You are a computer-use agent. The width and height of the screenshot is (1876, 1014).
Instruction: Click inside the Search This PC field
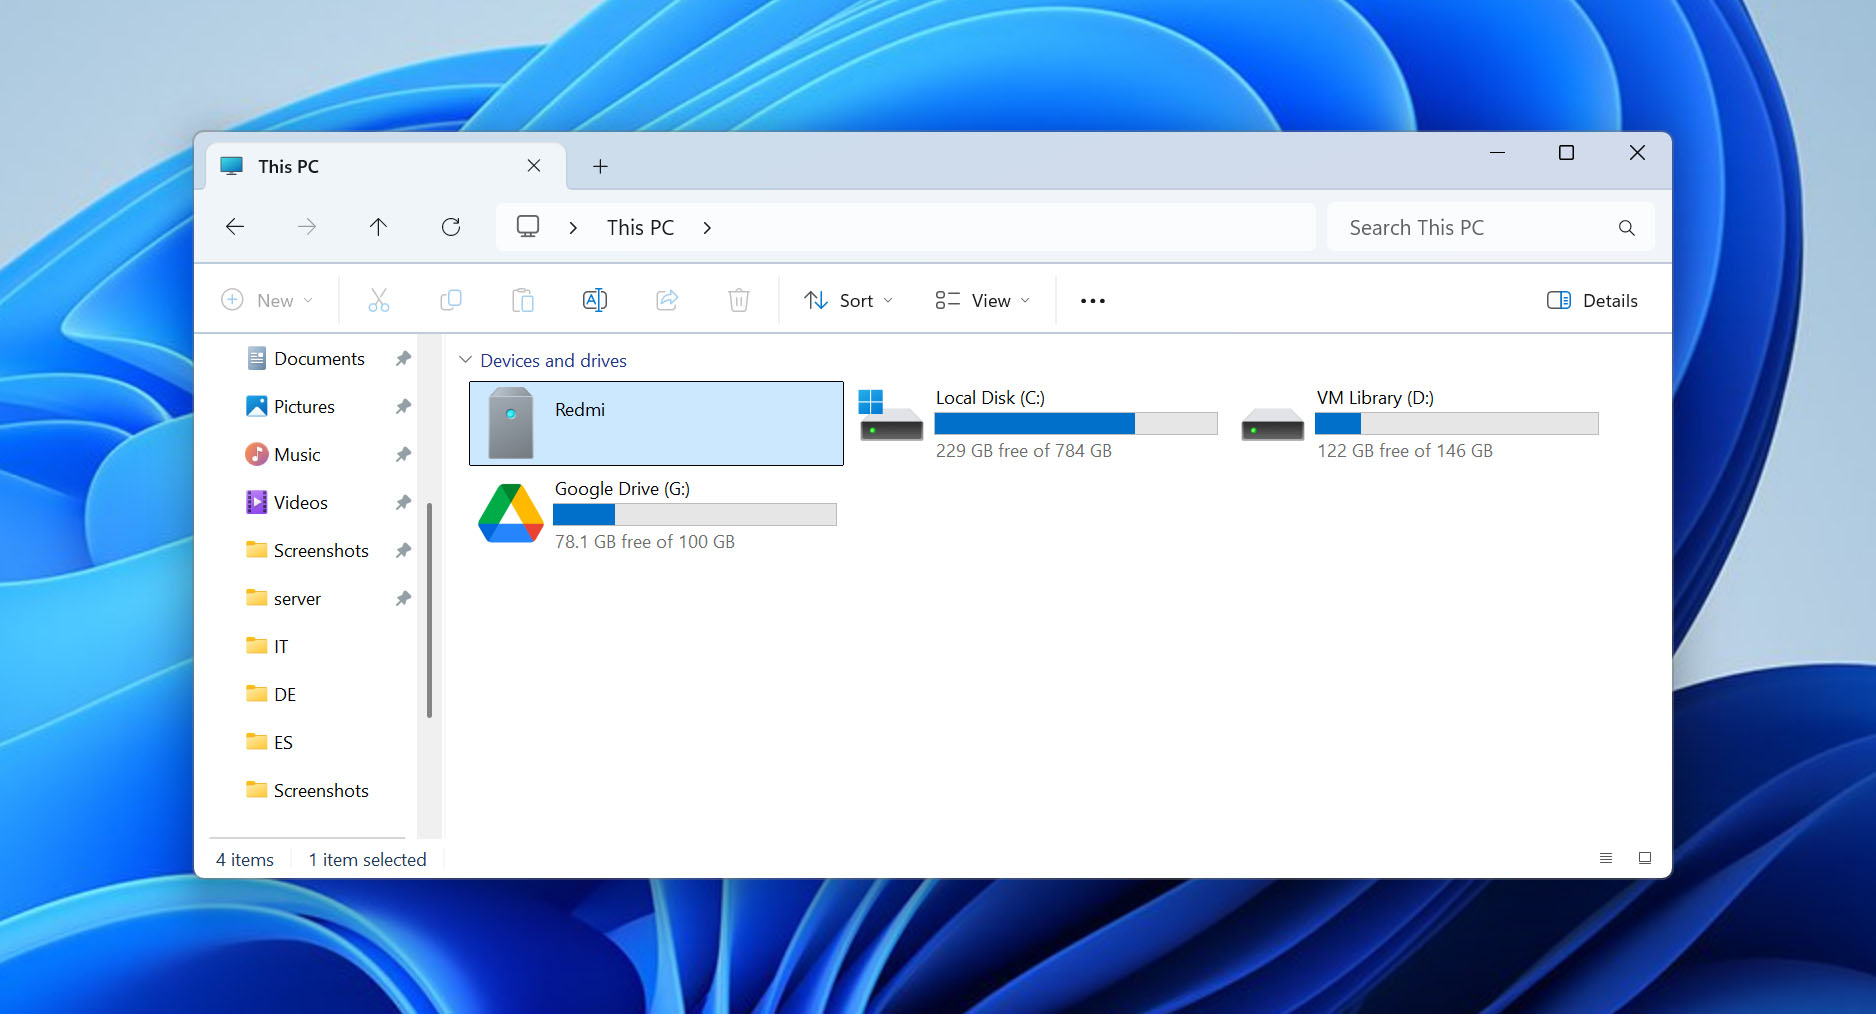pos(1470,227)
